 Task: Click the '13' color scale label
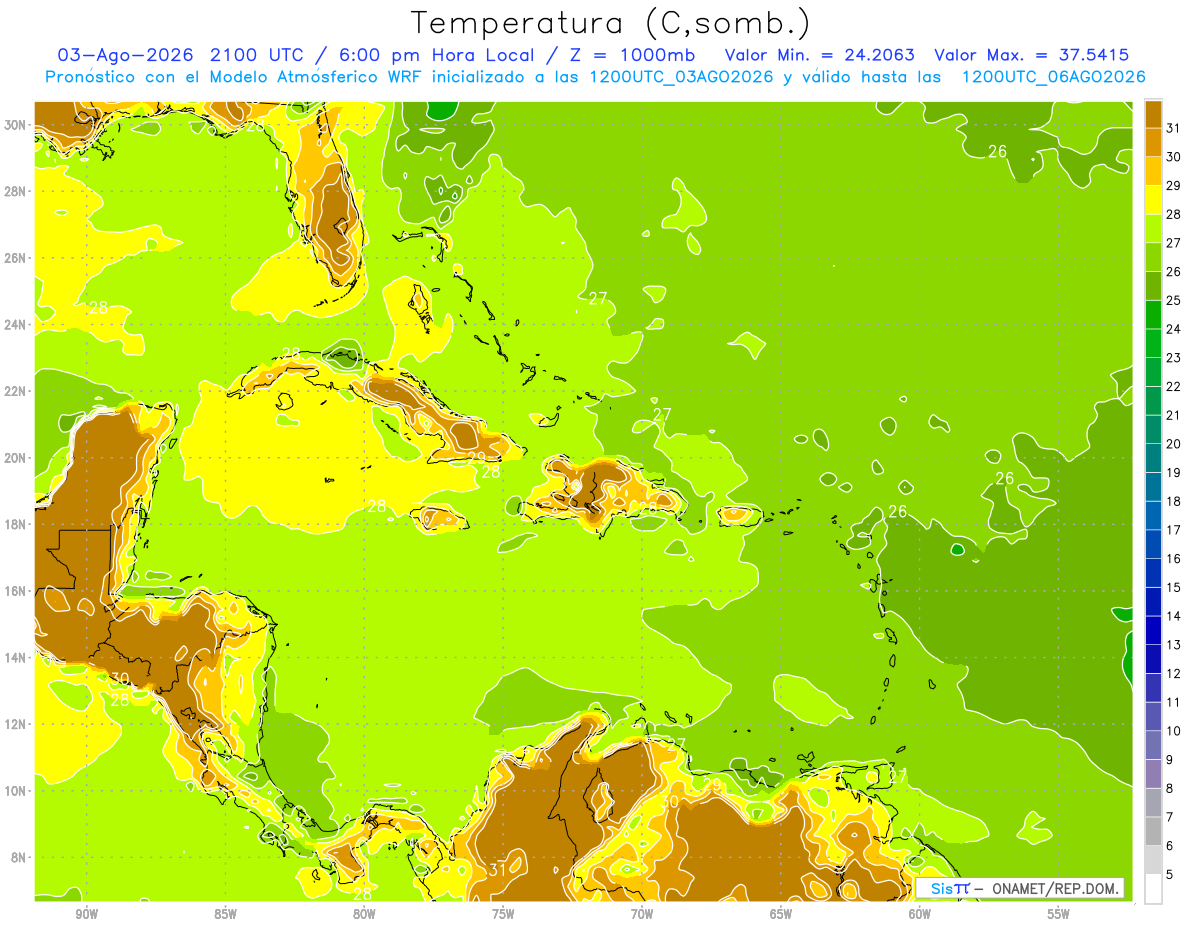[1173, 645]
